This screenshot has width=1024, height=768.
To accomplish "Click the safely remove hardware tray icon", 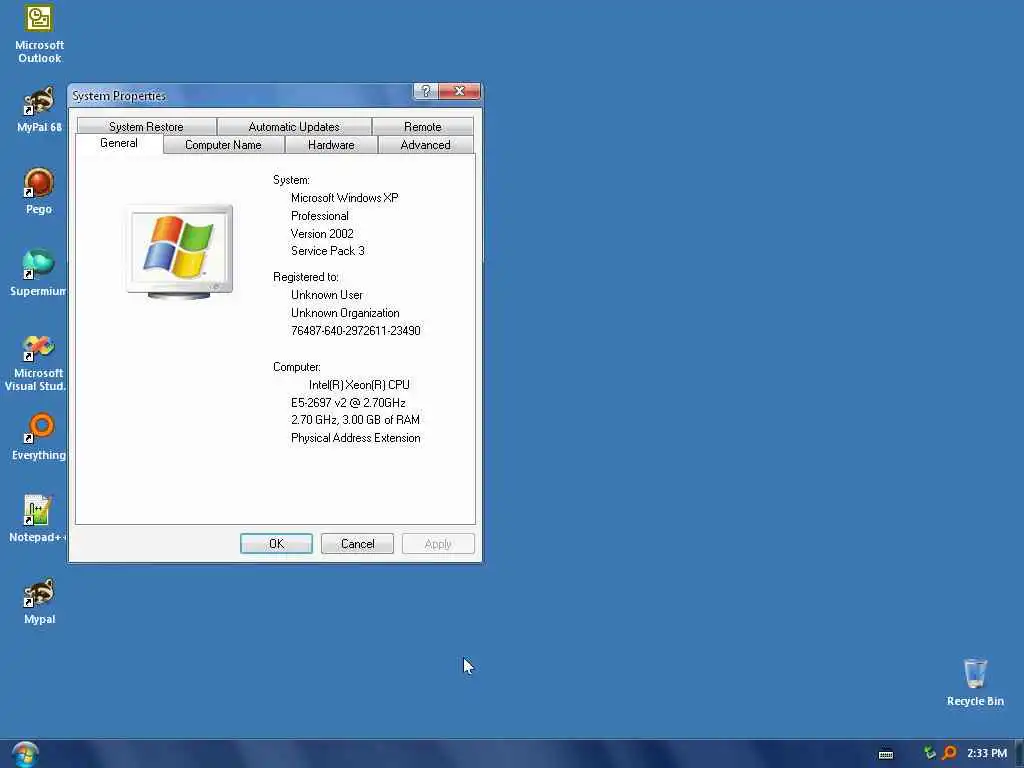I will click(929, 753).
